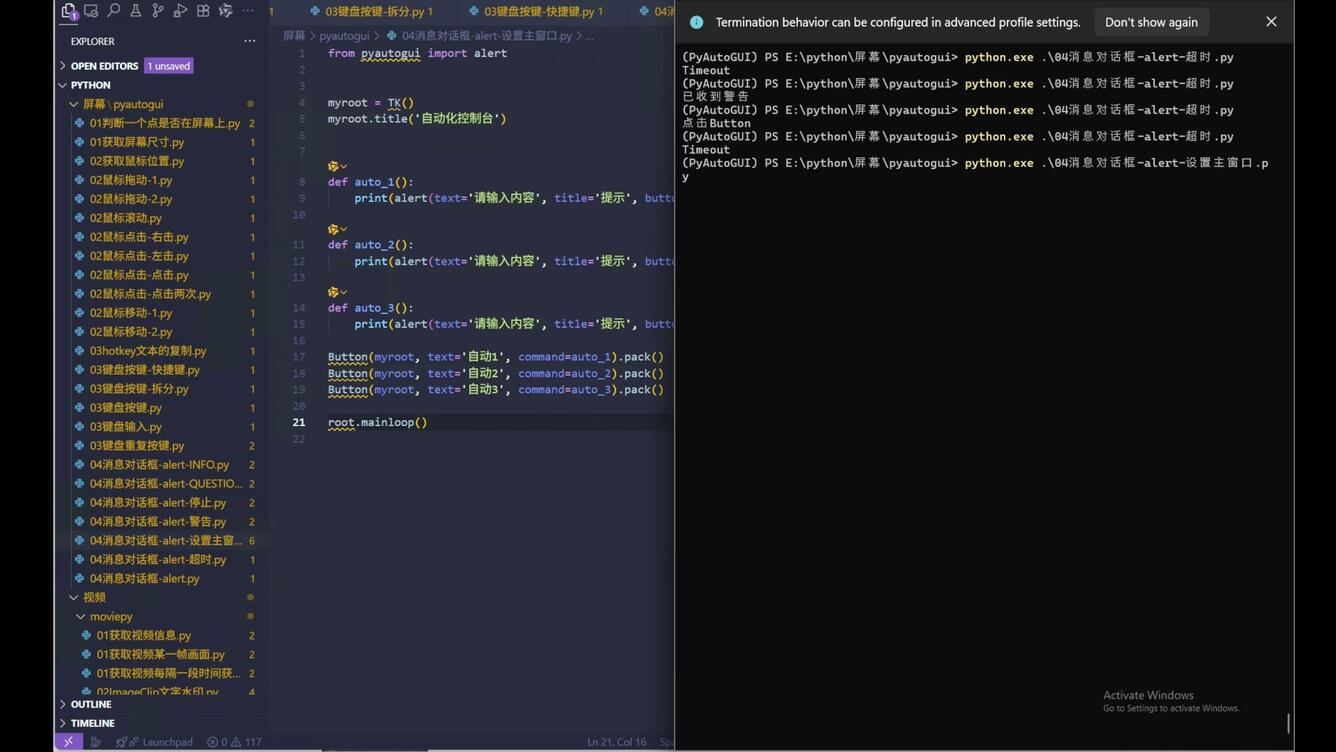Image resolution: width=1336 pixels, height=752 pixels.
Task: Click the "Don't show again" button
Action: point(1151,22)
